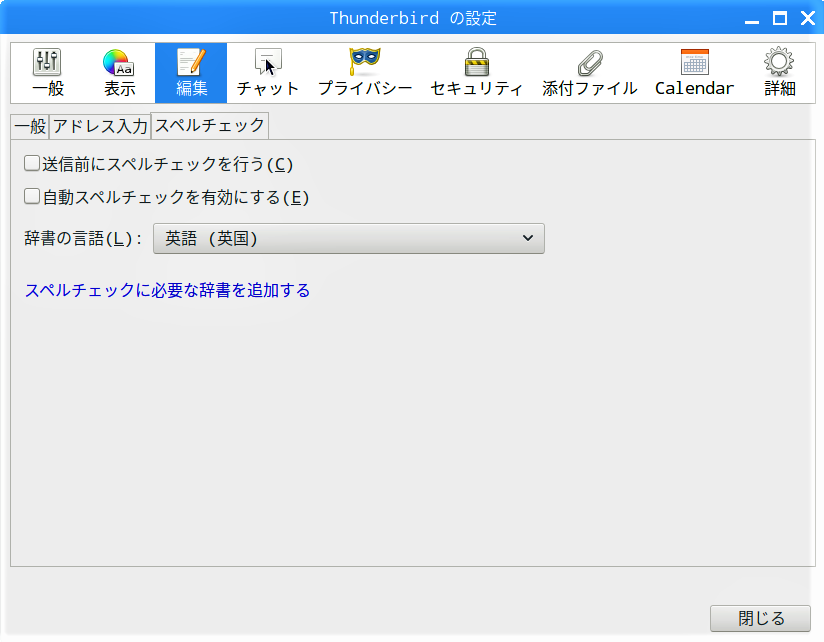824x642 pixels.
Task: Click the スペルチェックに必要な辞書を追加する link
Action: tap(168, 290)
